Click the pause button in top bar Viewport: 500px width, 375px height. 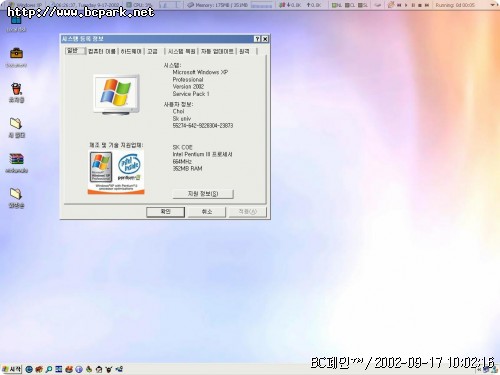tap(413, 5)
